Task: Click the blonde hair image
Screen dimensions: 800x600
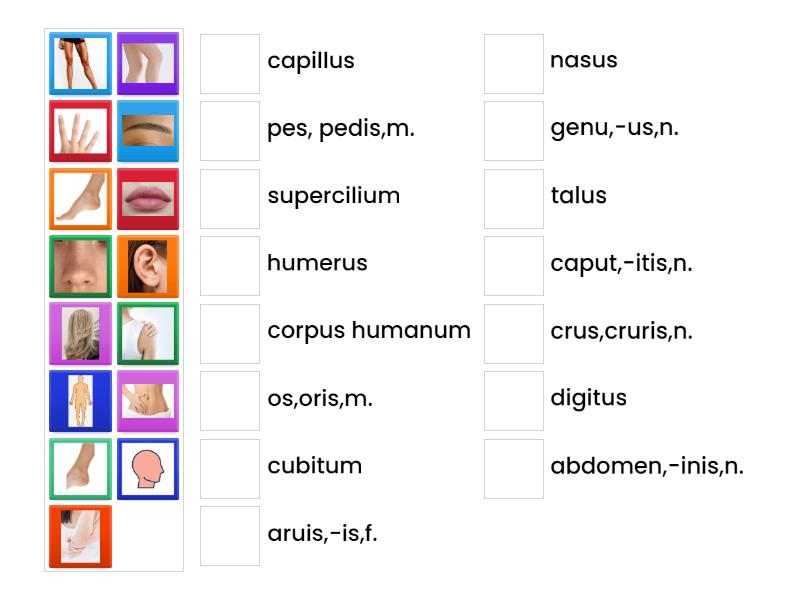Action: (x=80, y=334)
